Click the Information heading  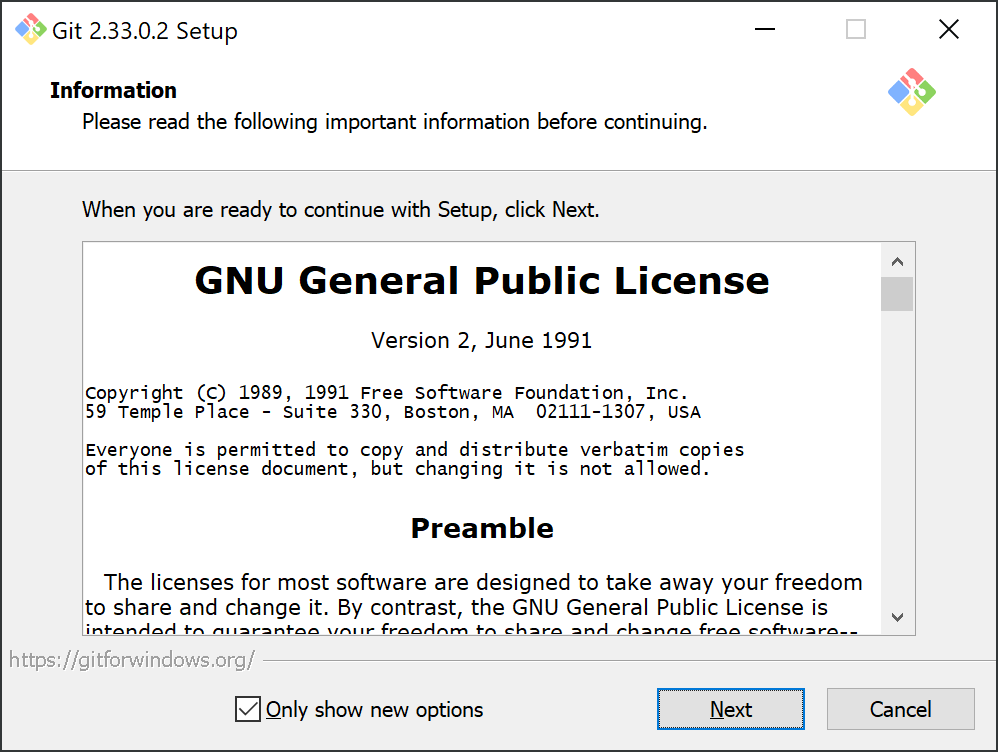click(113, 90)
